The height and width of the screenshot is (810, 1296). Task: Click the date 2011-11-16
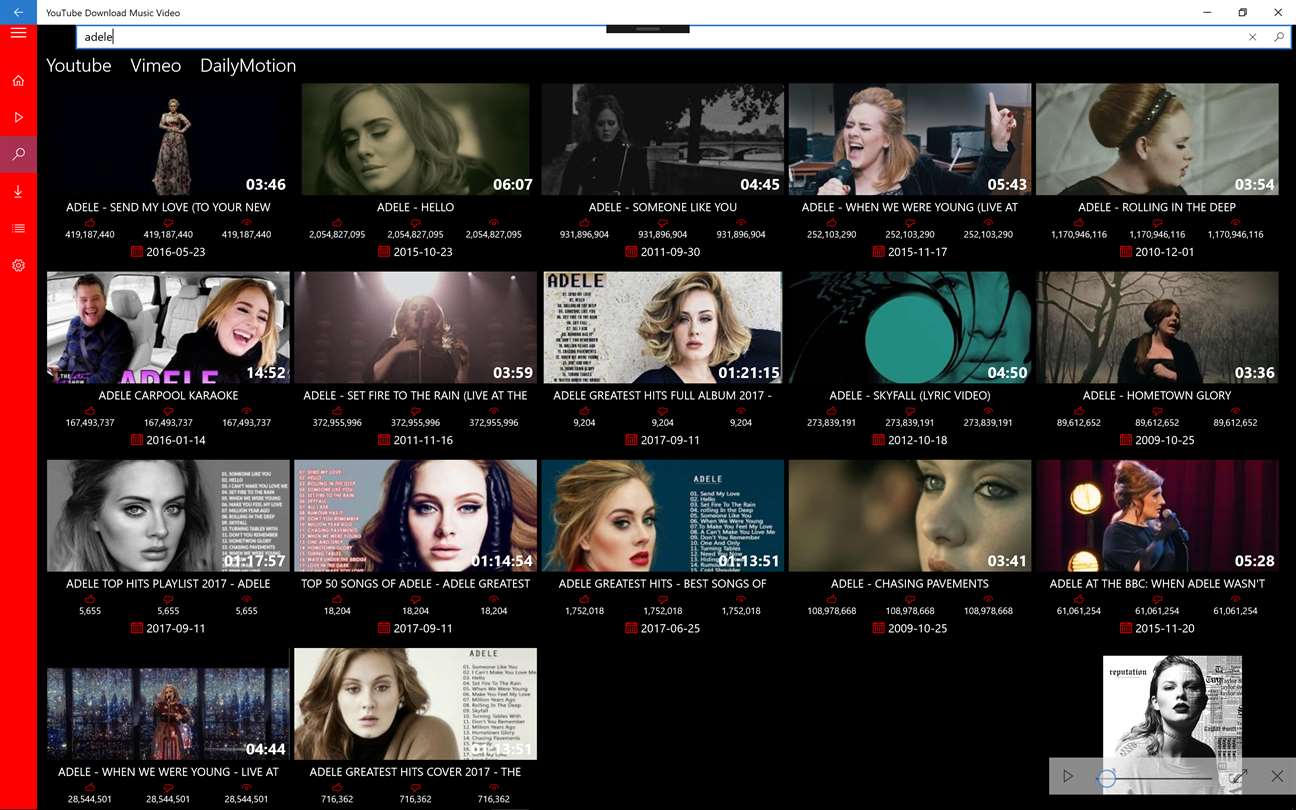[423, 440]
